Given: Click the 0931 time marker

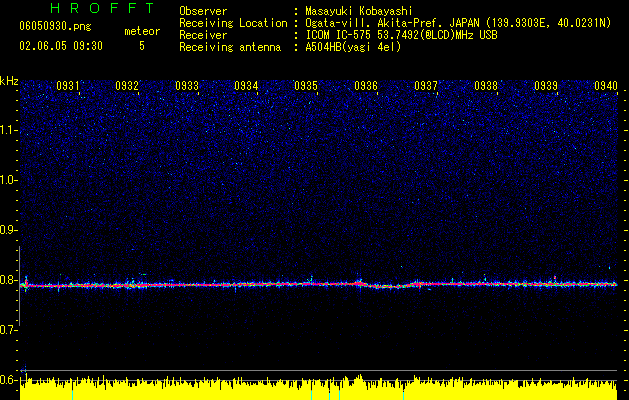Looking at the screenshot, I should 68,86.
